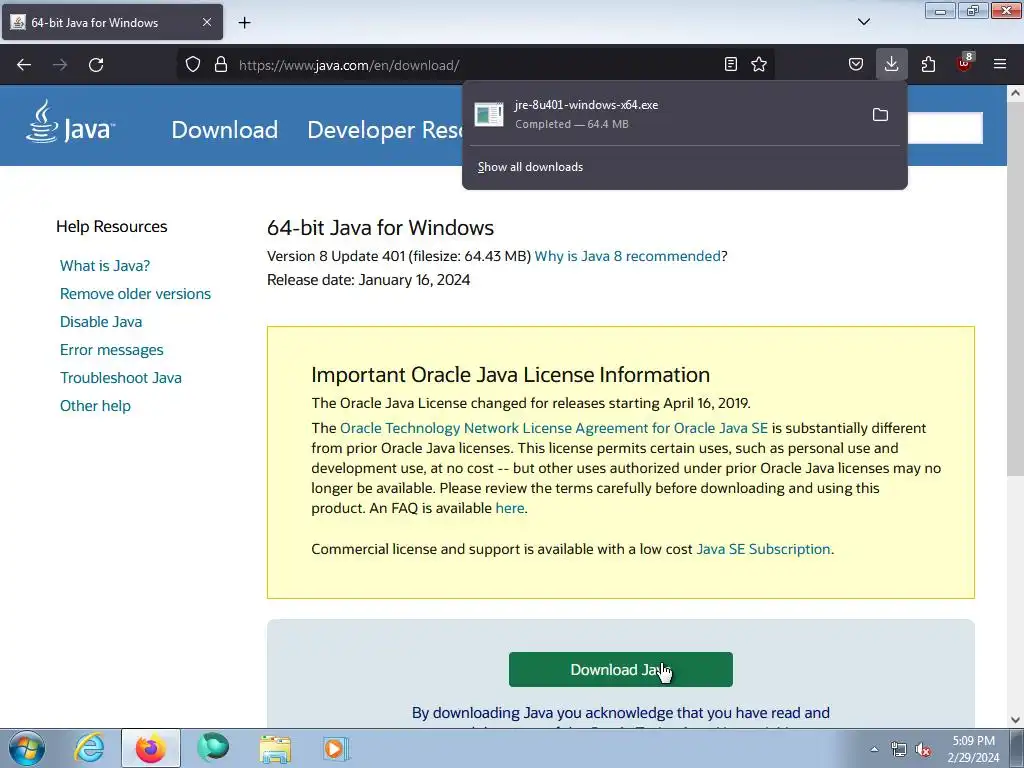Click Show all downloads
Image resolution: width=1024 pixels, height=768 pixels.
click(x=530, y=167)
